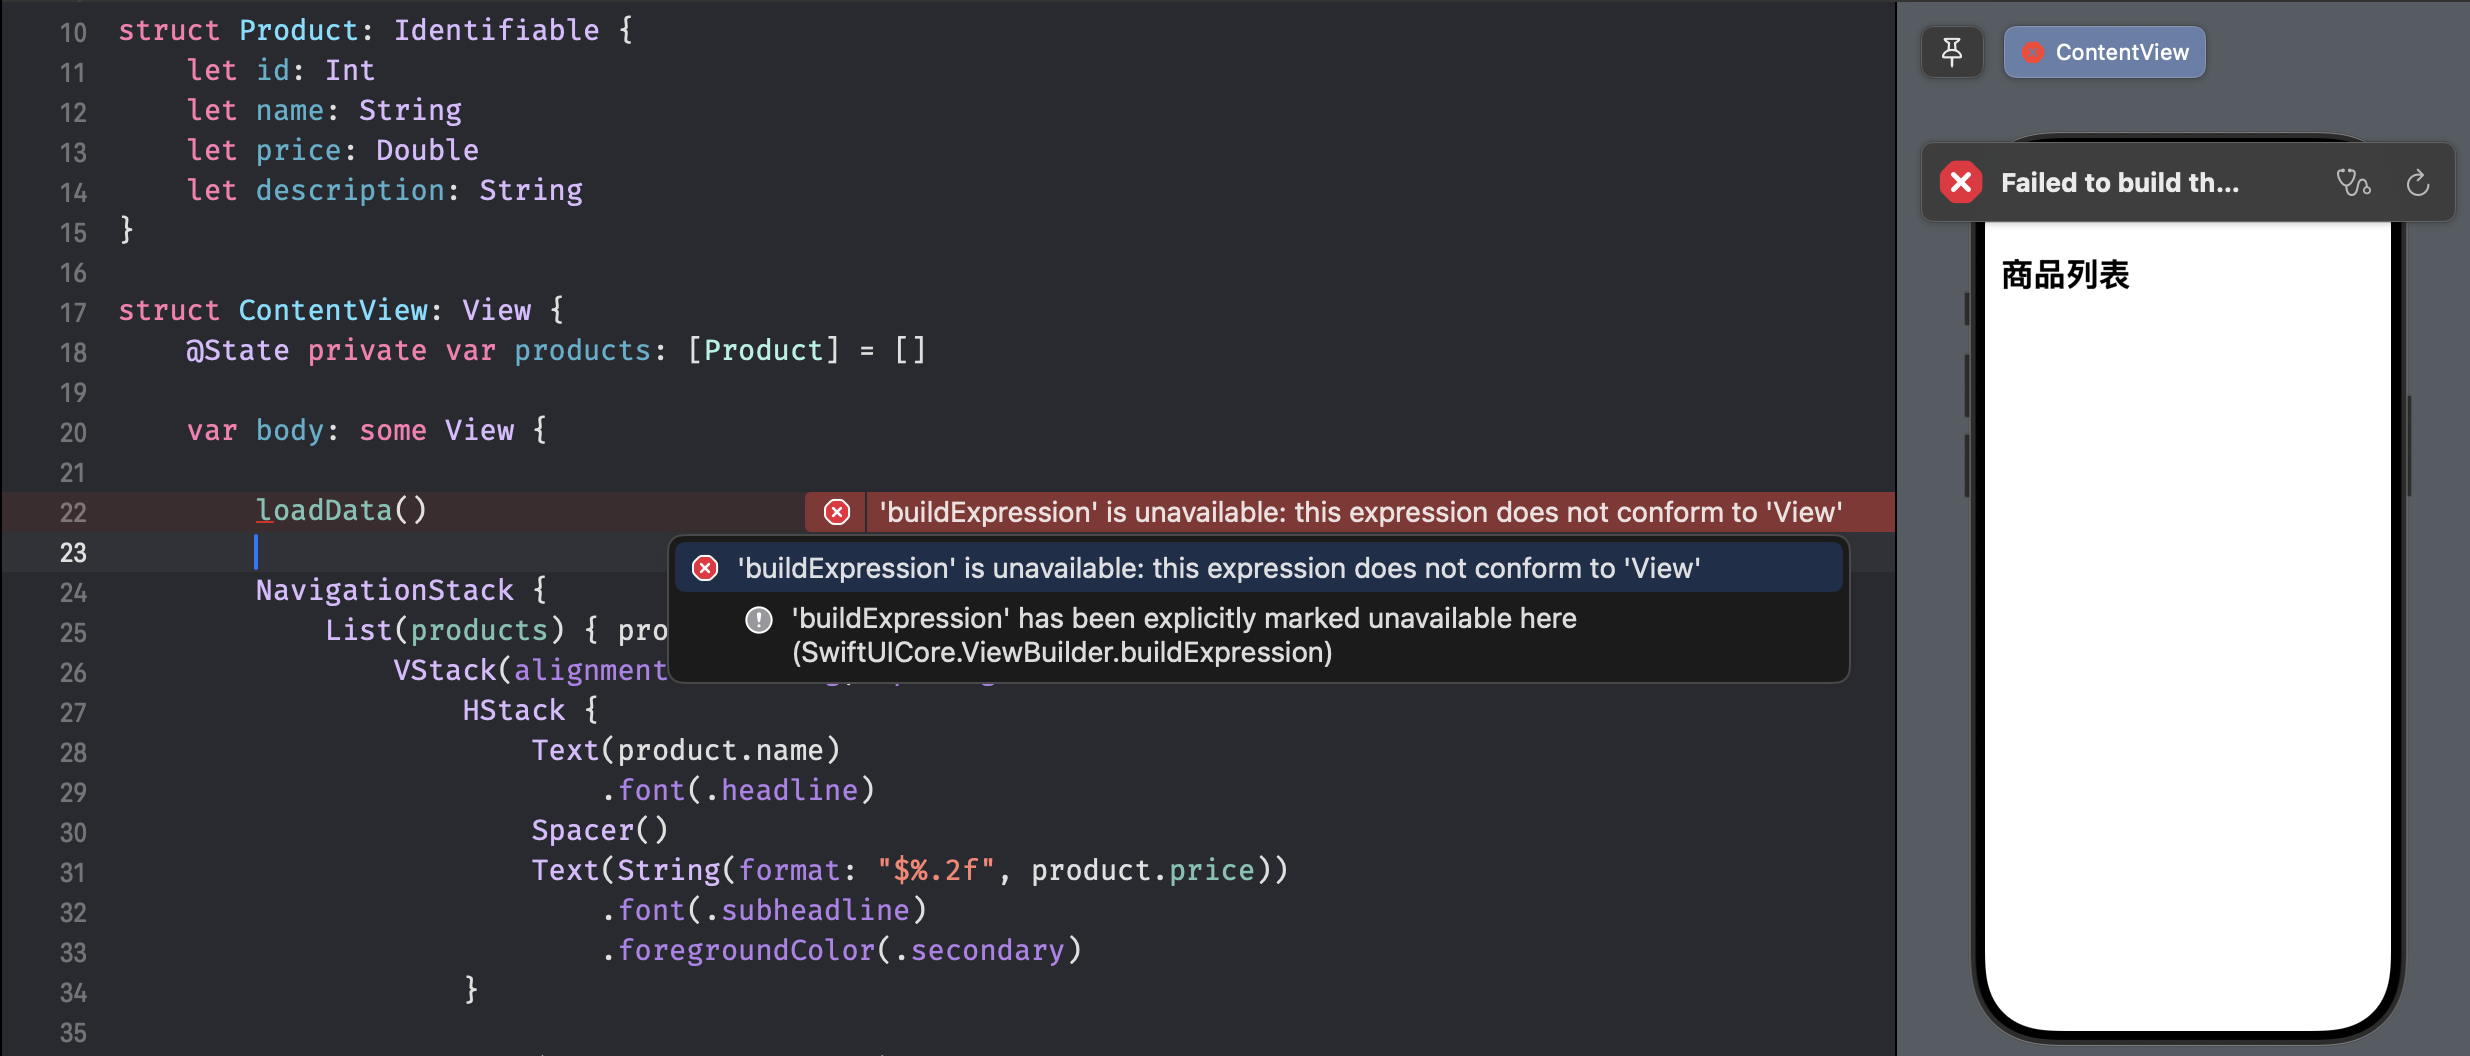Click the loadData() call in the code
The height and width of the screenshot is (1056, 2470).
point(341,510)
